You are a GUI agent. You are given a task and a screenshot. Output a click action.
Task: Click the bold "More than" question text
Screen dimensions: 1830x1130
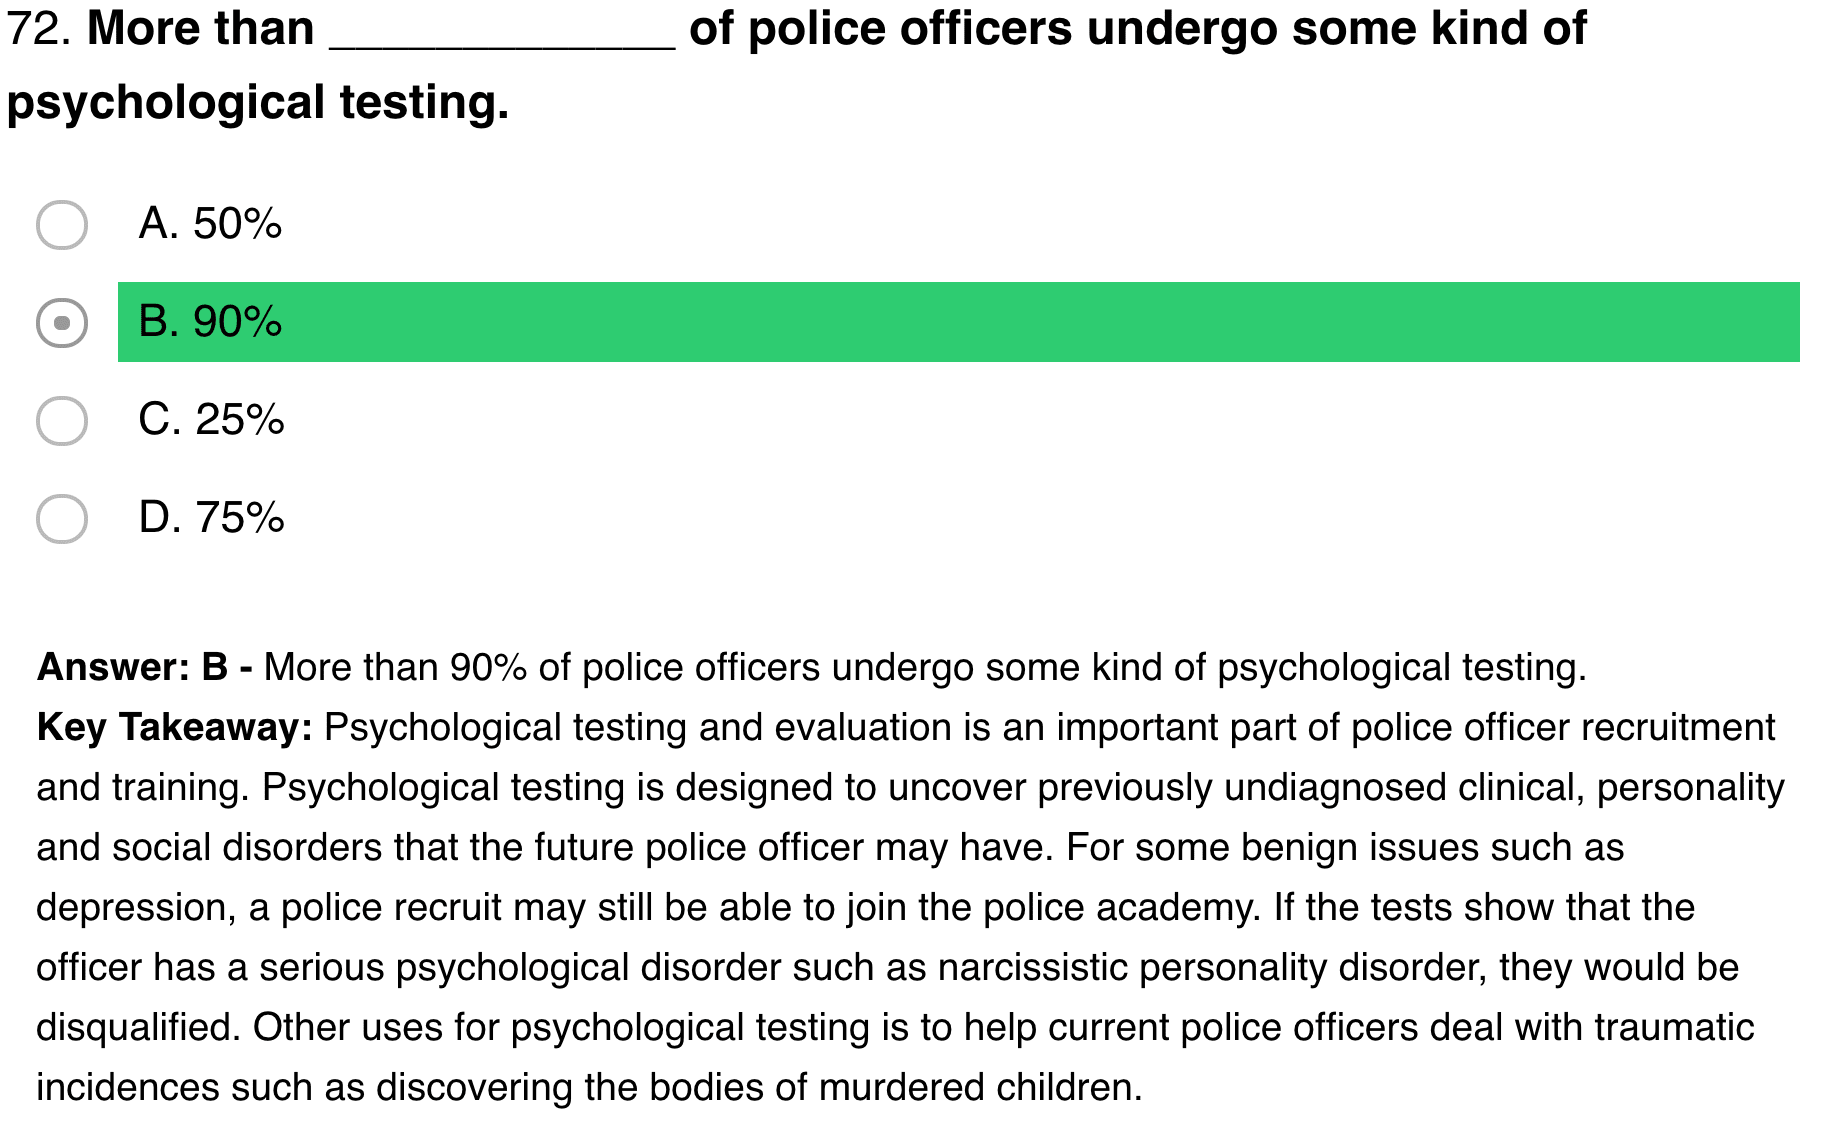tap(201, 29)
